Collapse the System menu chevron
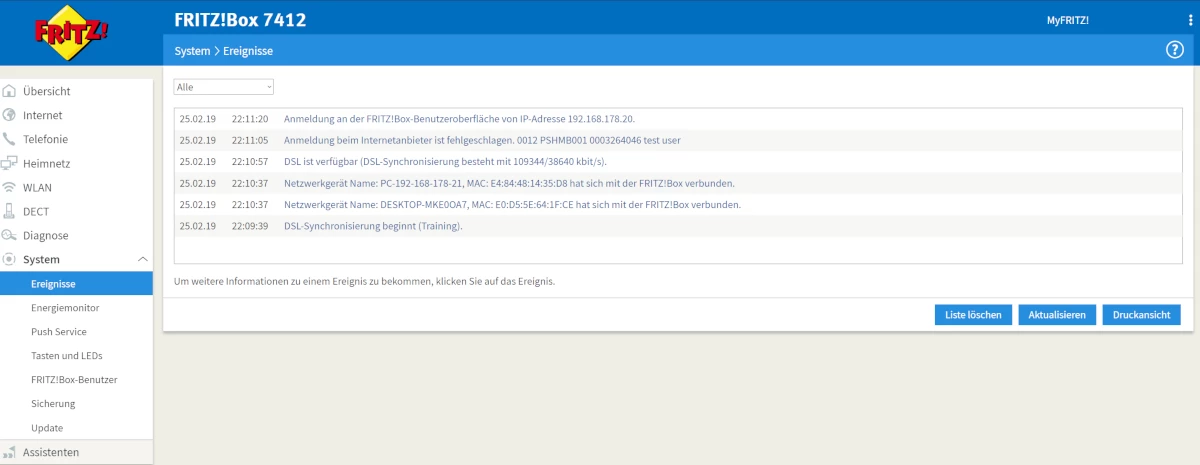1200x465 pixels. click(142, 259)
